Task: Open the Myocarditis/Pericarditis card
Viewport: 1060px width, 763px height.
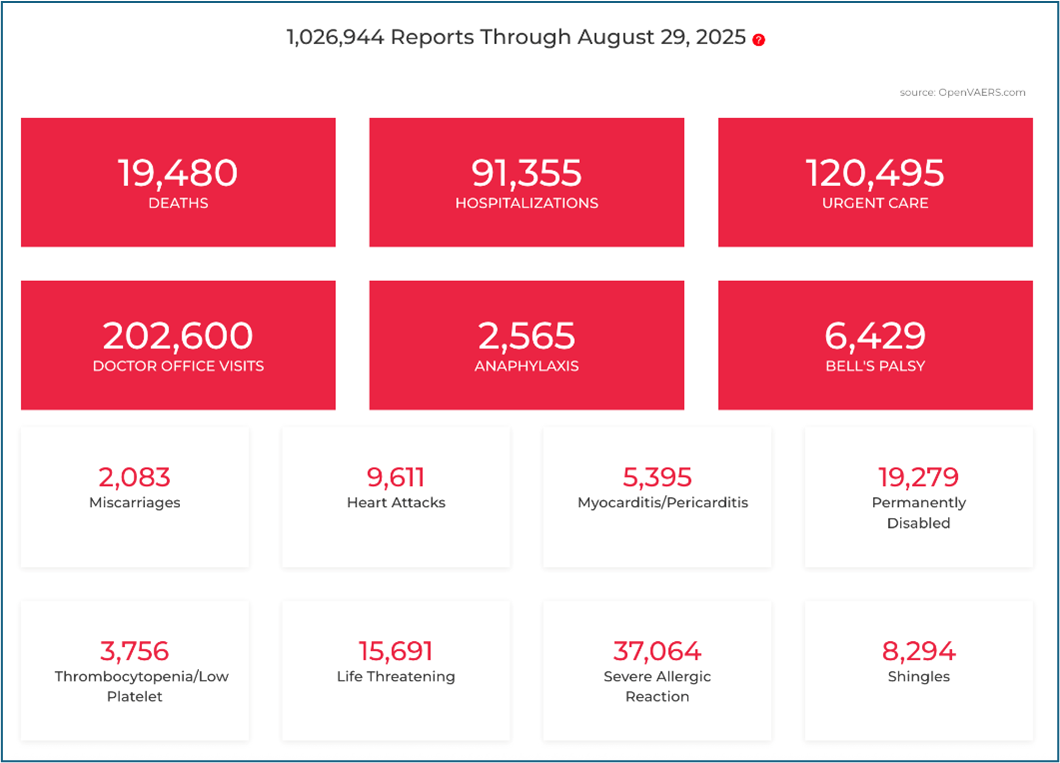Action: click(x=657, y=497)
